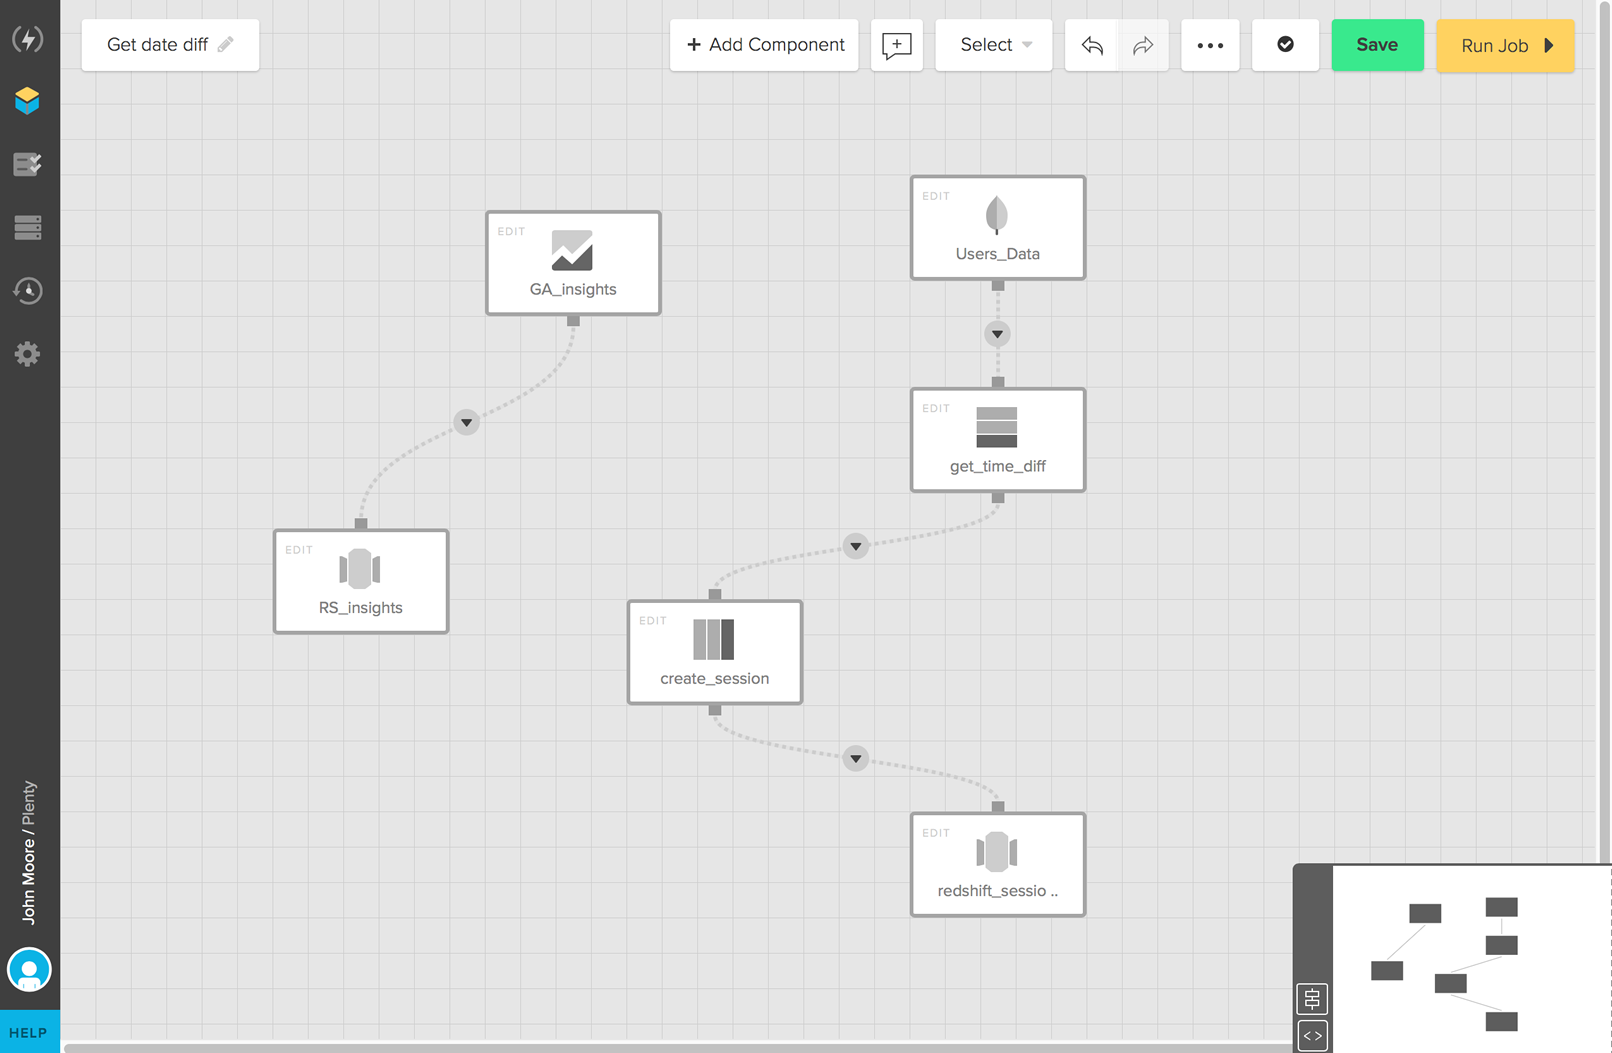Open the packages panel in the sidebar
The height and width of the screenshot is (1053, 1612).
pyautogui.click(x=28, y=99)
